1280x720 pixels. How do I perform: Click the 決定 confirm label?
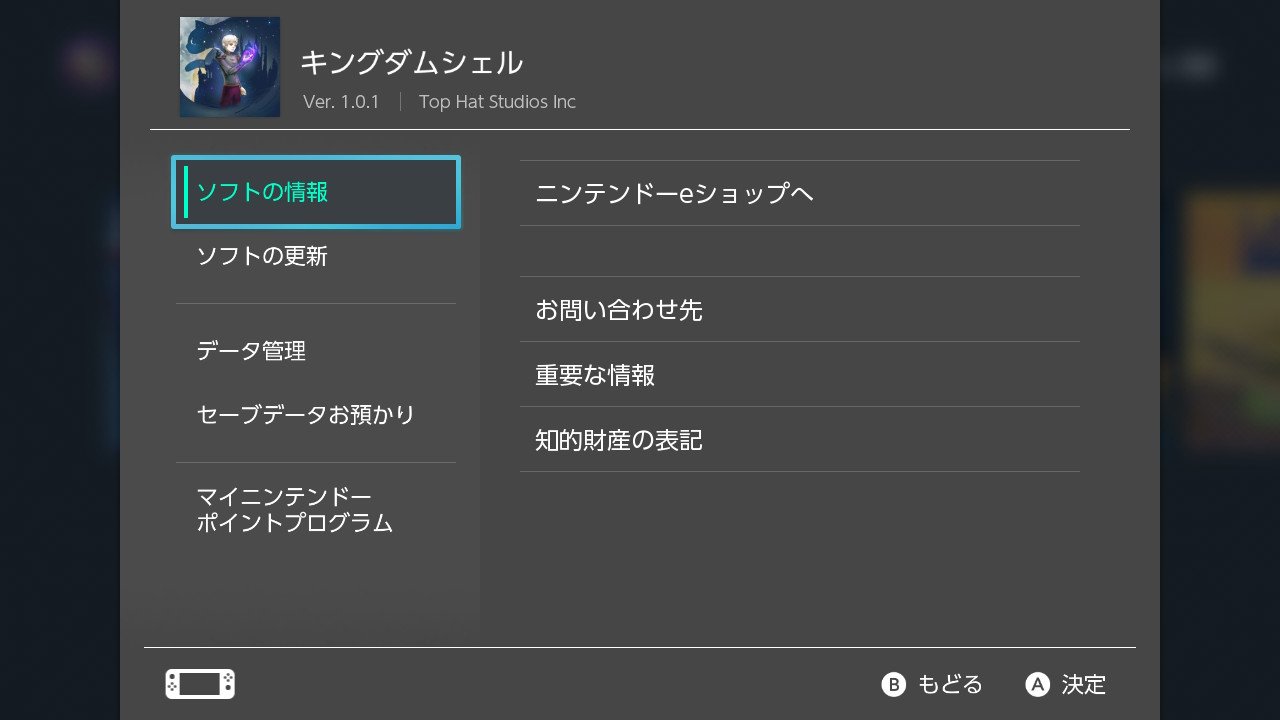point(1084,684)
